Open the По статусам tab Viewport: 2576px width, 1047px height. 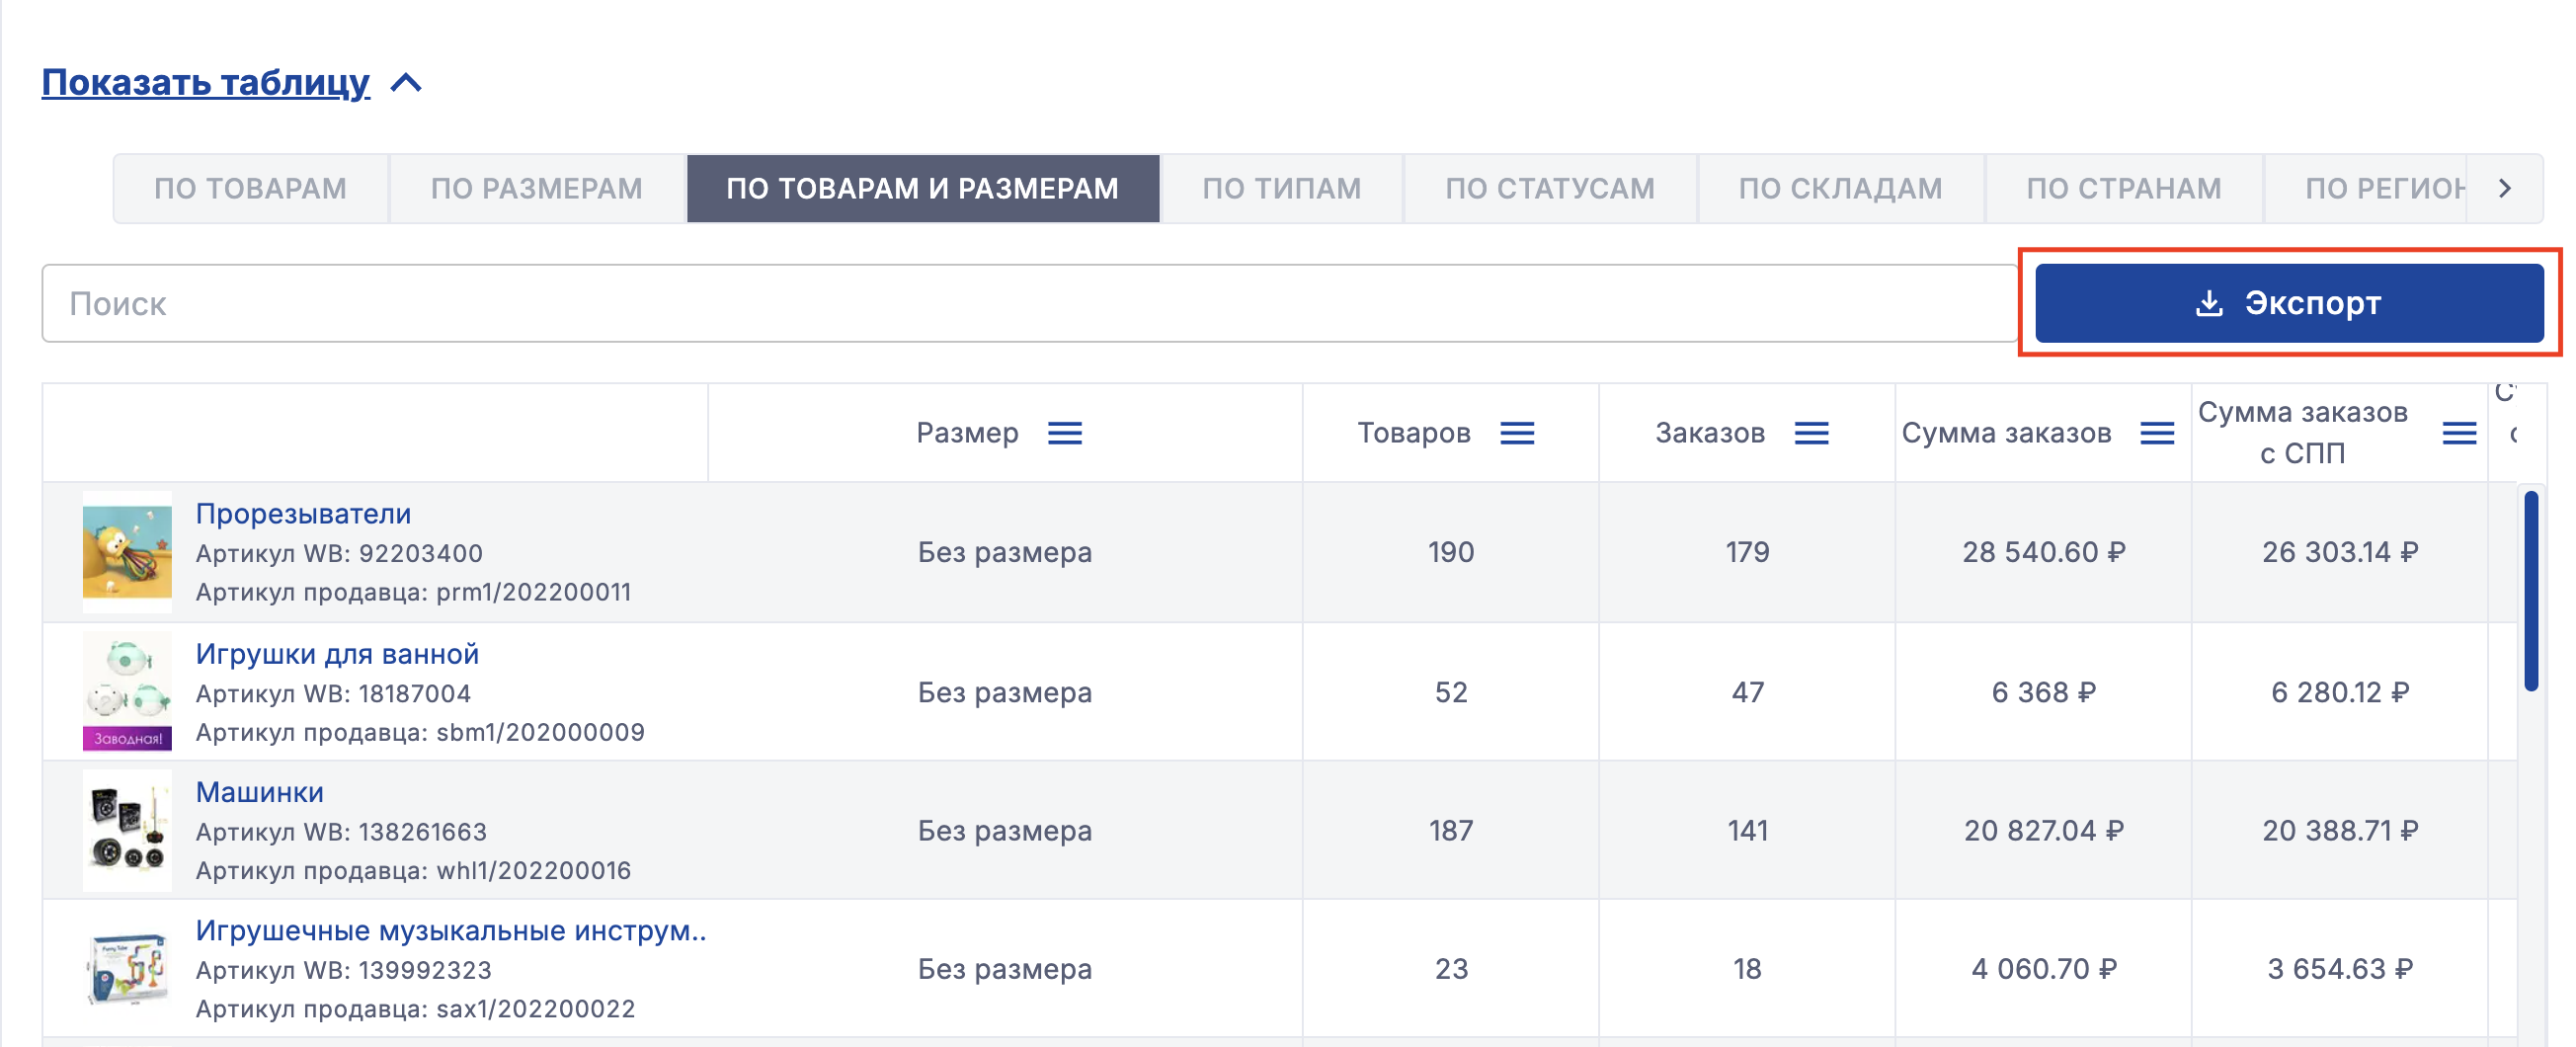(1549, 188)
